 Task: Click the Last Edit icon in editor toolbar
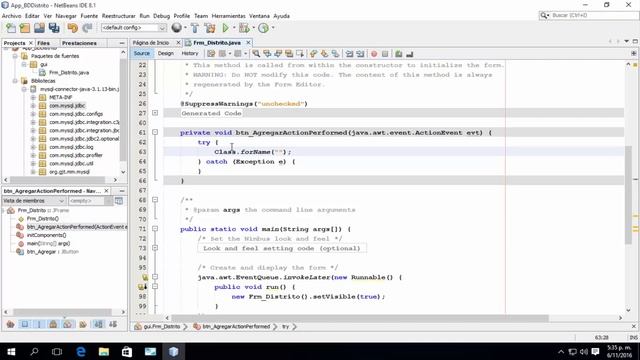[x=211, y=53]
